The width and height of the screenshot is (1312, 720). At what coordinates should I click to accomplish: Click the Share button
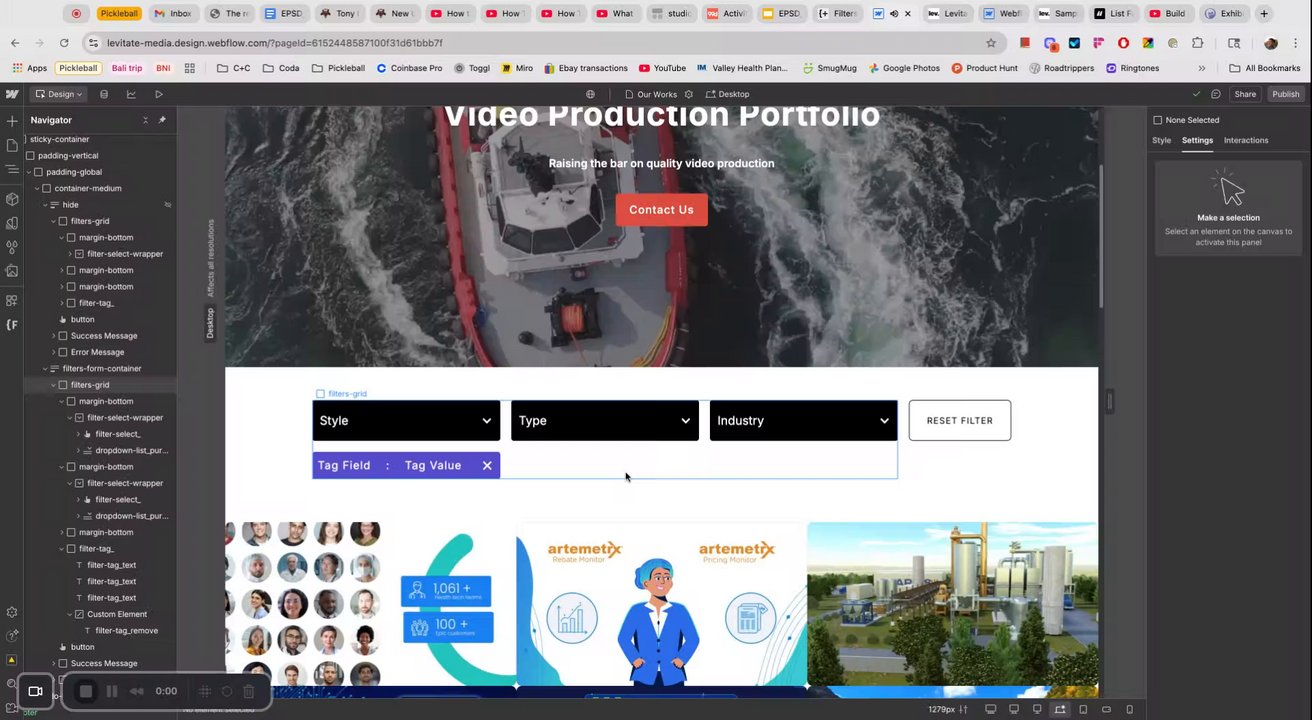1245,94
